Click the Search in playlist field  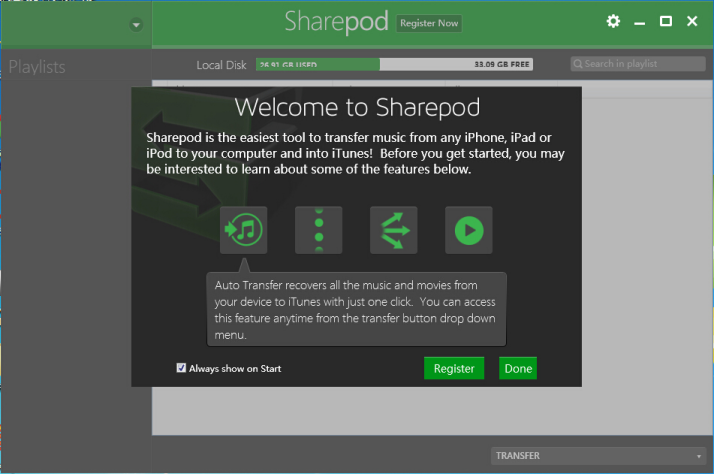point(638,64)
